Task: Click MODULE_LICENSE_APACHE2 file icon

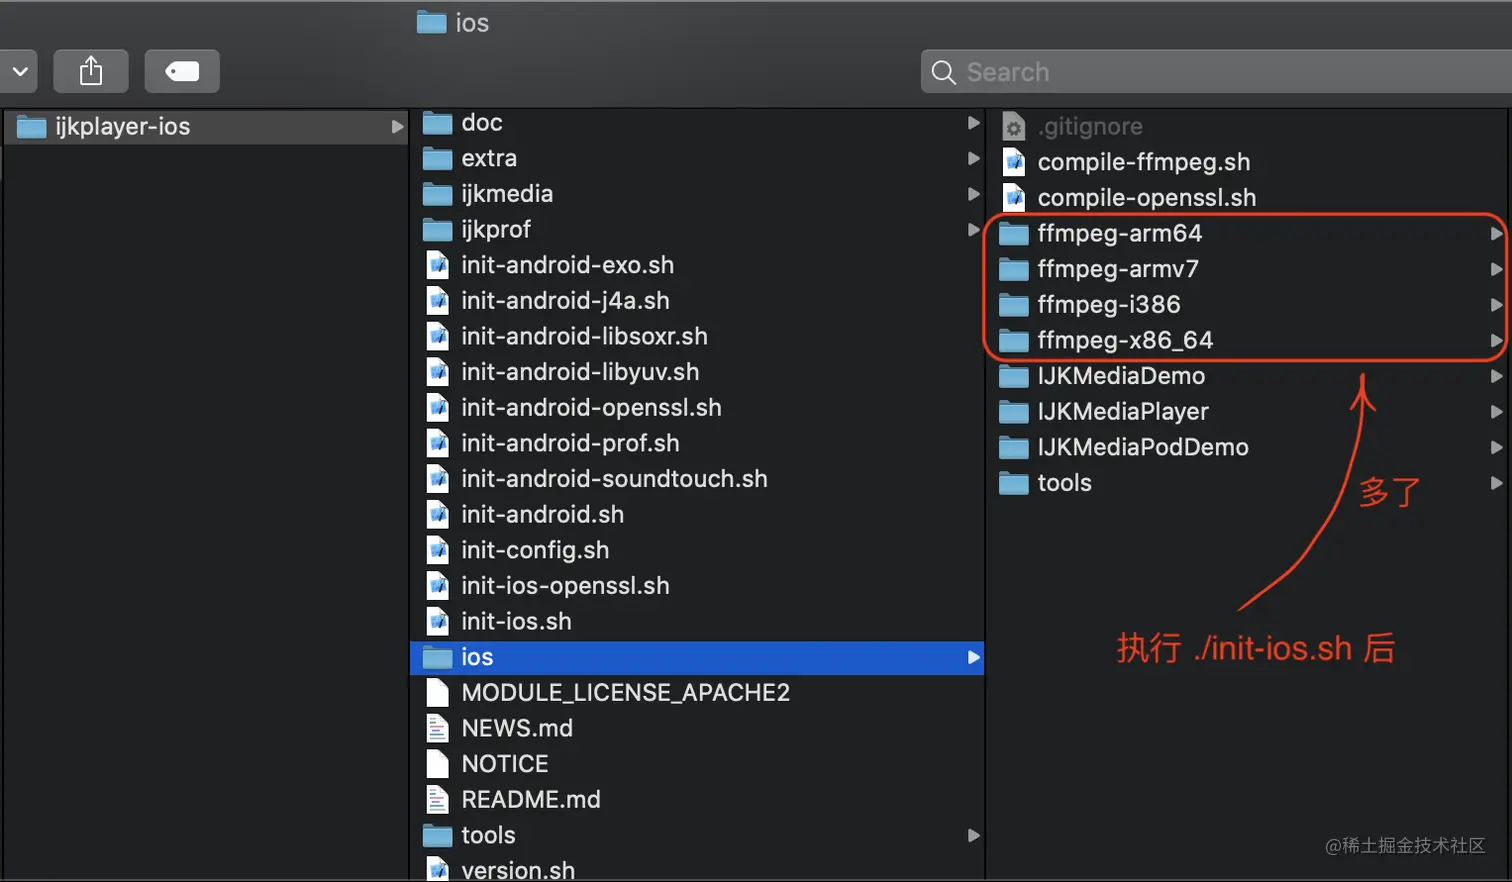Action: click(x=437, y=693)
